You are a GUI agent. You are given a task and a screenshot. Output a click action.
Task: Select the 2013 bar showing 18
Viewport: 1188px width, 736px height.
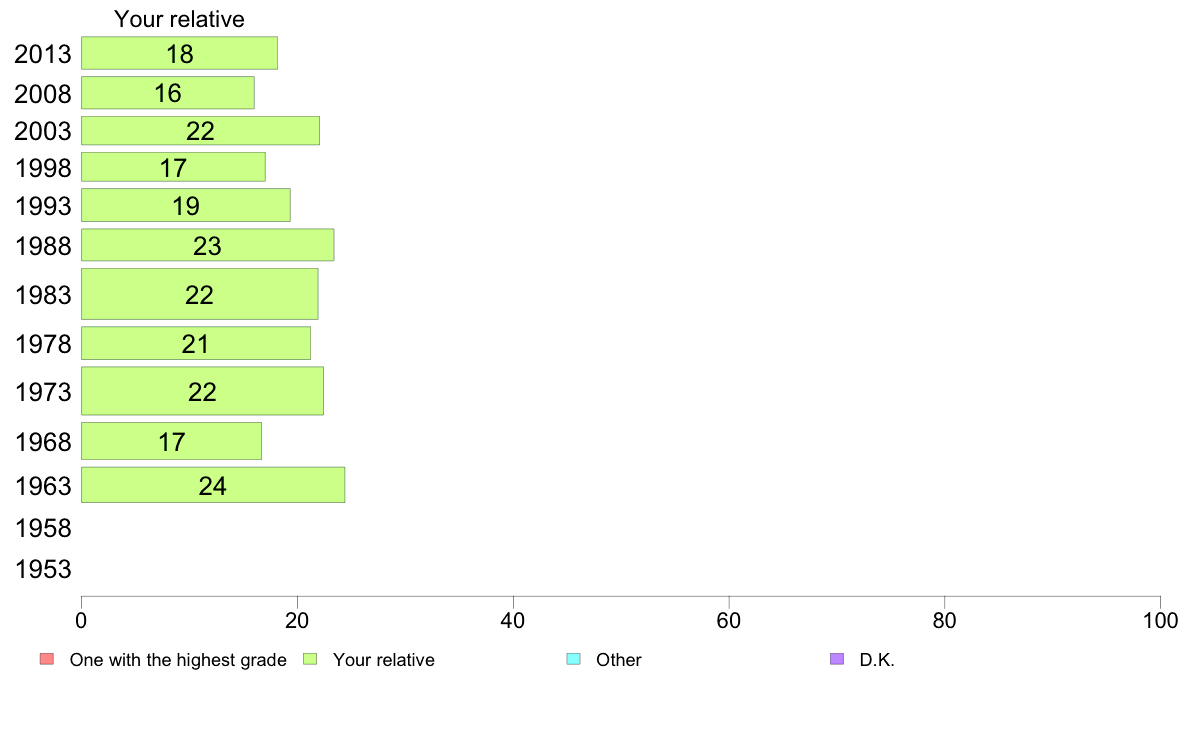[180, 53]
